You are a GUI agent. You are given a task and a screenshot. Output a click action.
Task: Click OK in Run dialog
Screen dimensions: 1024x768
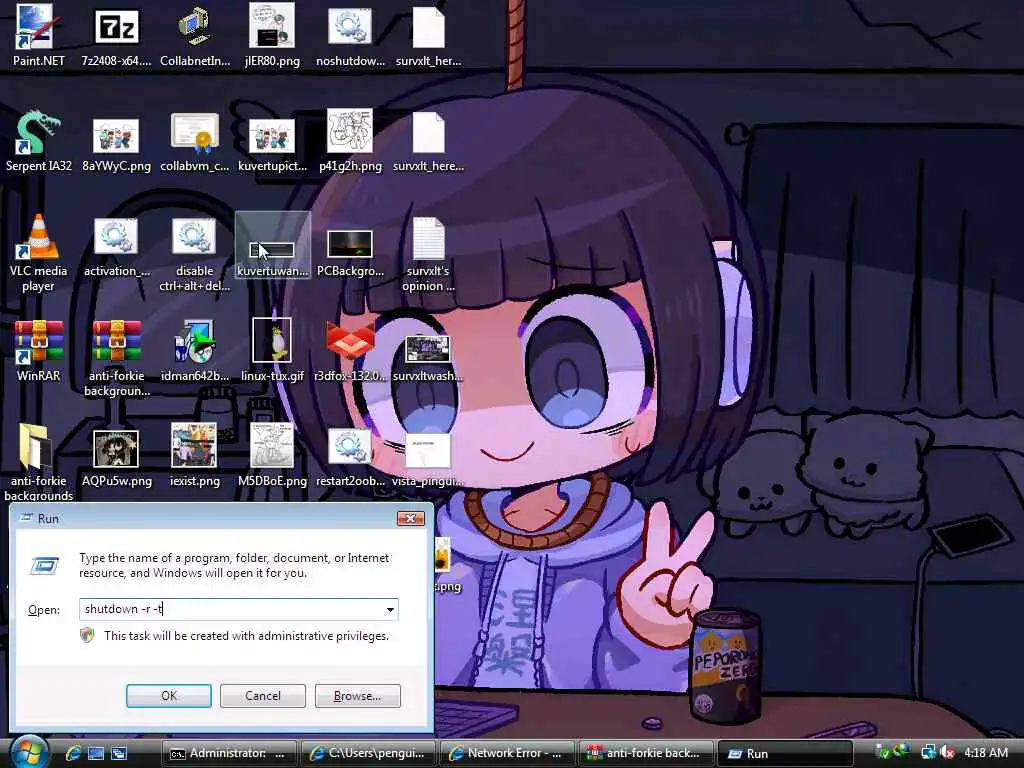[168, 696]
